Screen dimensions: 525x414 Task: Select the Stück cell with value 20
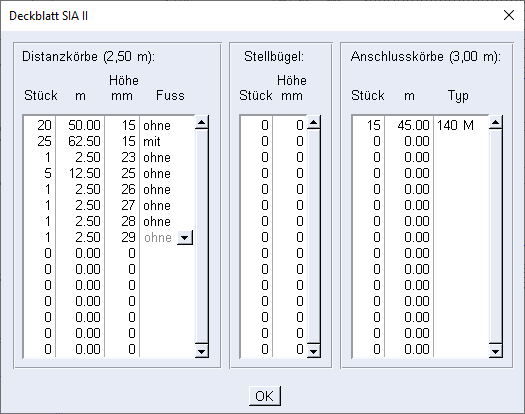tap(40, 125)
